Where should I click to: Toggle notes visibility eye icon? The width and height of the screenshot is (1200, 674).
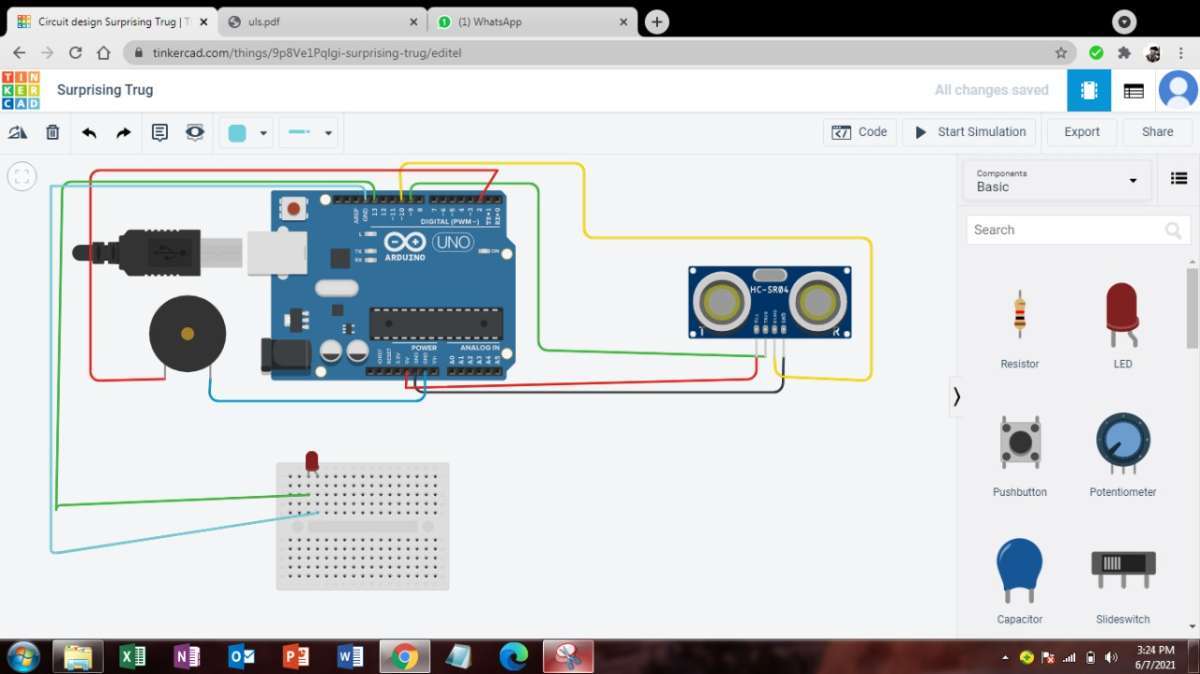click(195, 132)
